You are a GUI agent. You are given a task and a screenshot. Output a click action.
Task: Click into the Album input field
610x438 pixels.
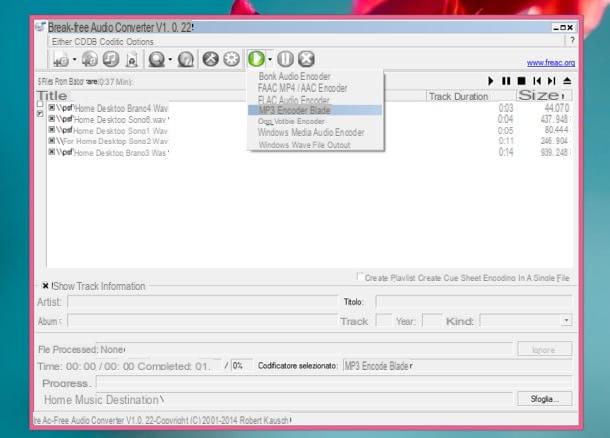(x=202, y=321)
